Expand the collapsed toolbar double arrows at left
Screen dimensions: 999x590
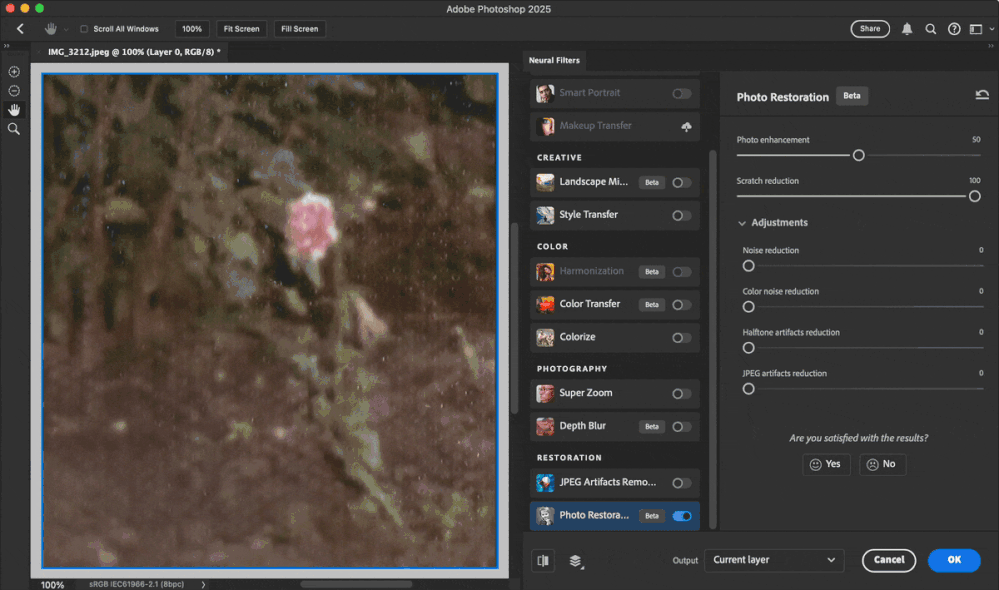click(x=7, y=46)
